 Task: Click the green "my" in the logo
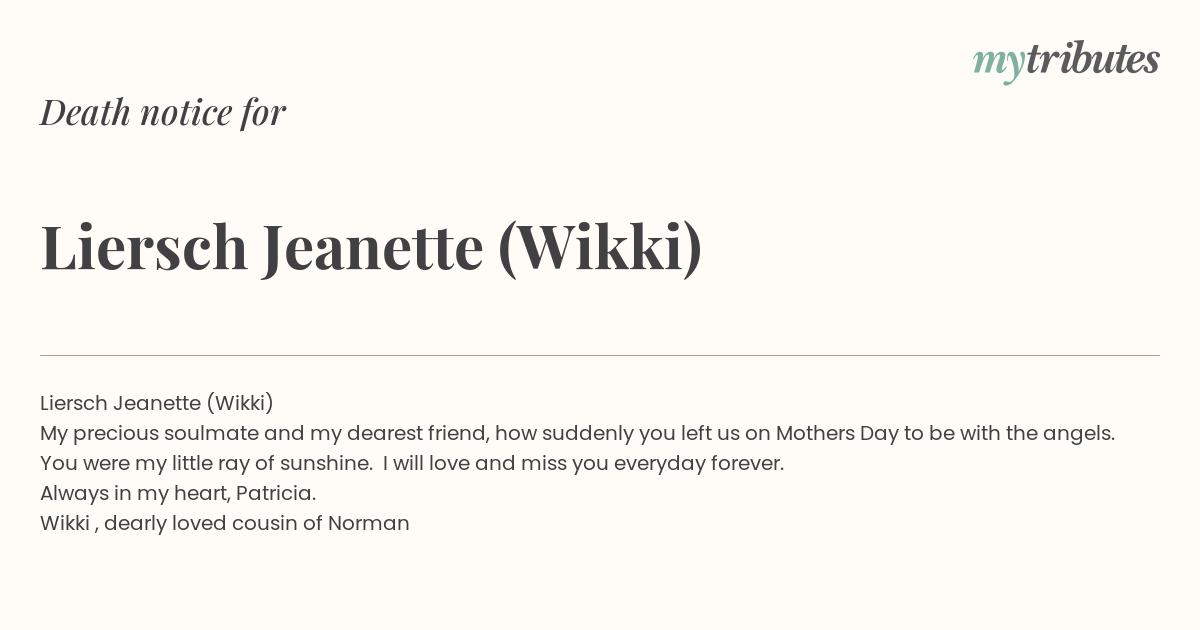(999, 65)
